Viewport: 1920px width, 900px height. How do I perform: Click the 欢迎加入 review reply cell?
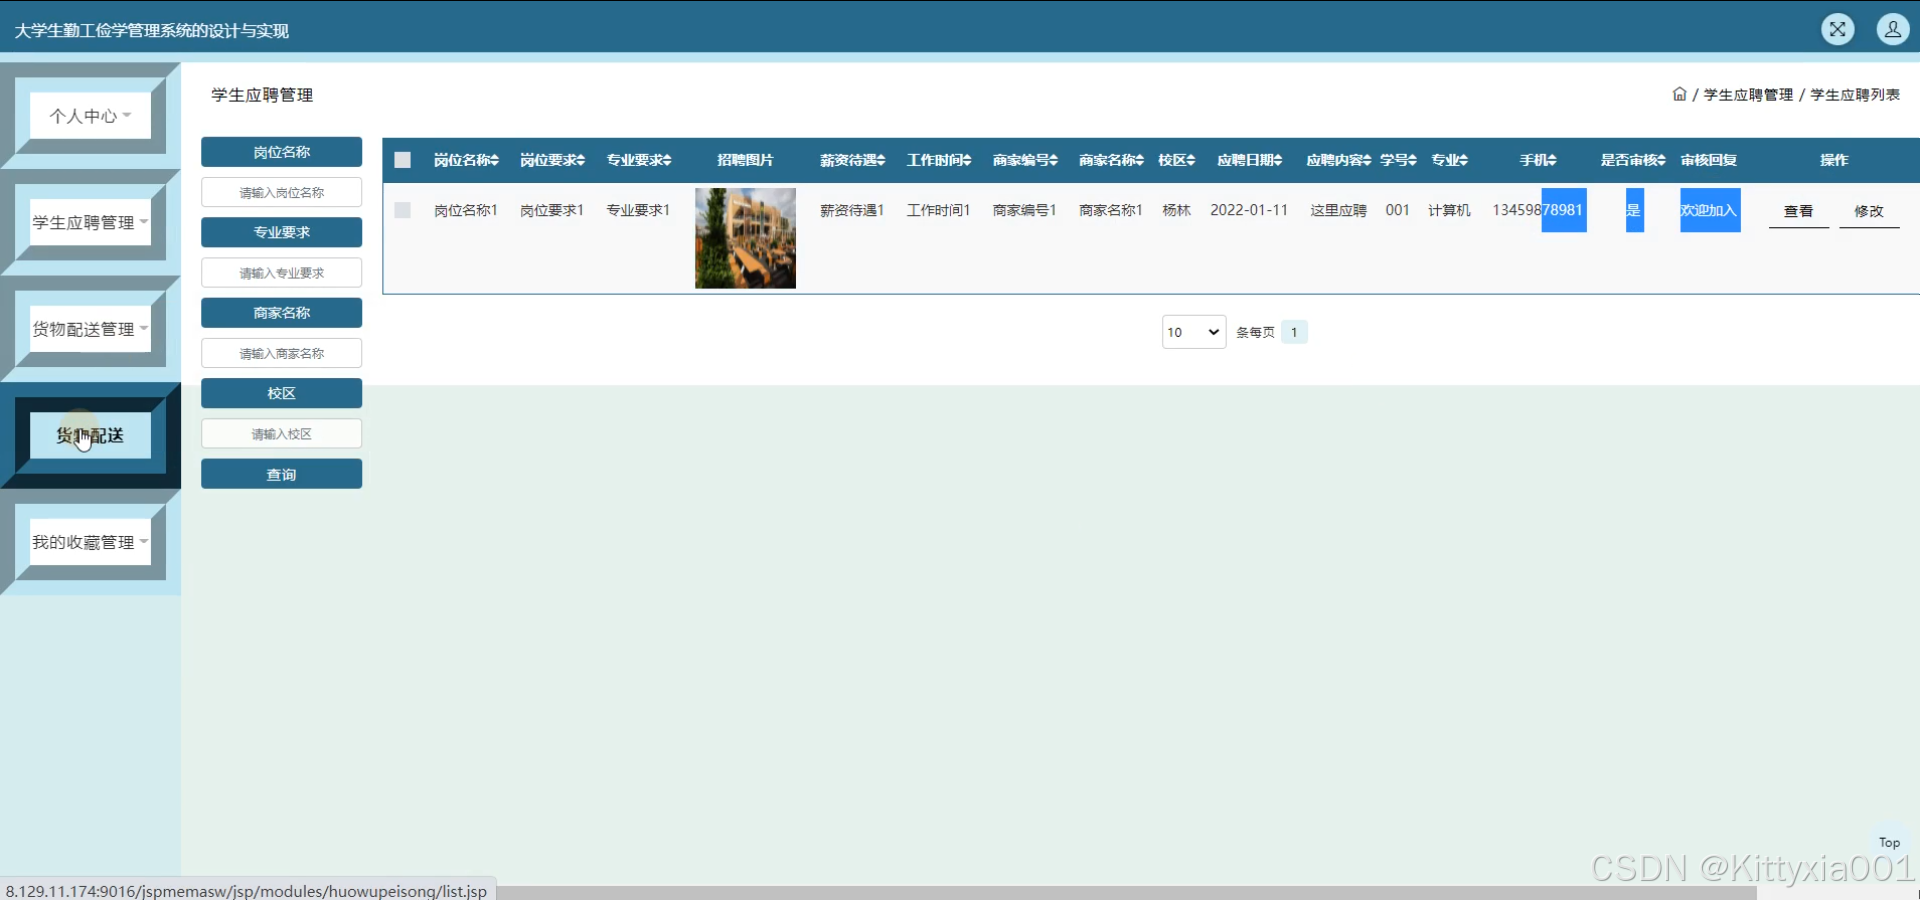[1709, 210]
